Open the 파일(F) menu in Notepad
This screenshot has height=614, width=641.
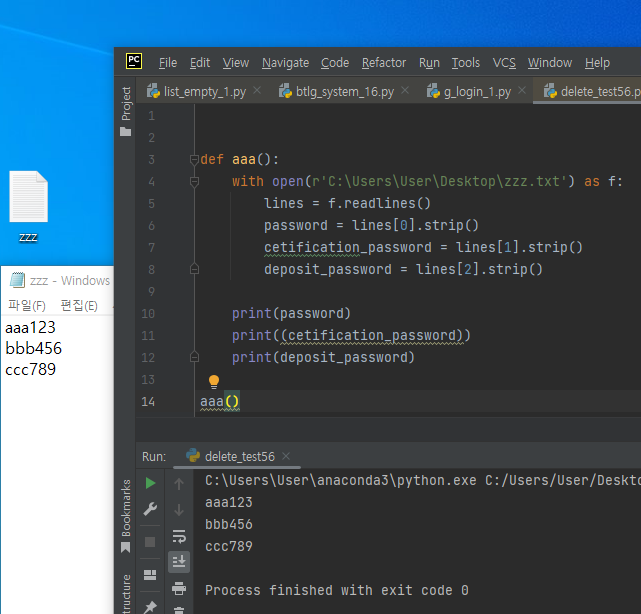(x=27, y=305)
